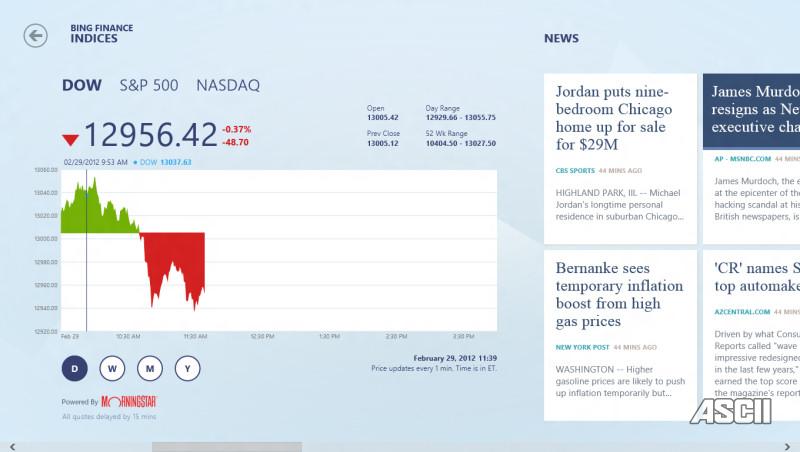Switch to the NASDAQ tab

(x=228, y=86)
